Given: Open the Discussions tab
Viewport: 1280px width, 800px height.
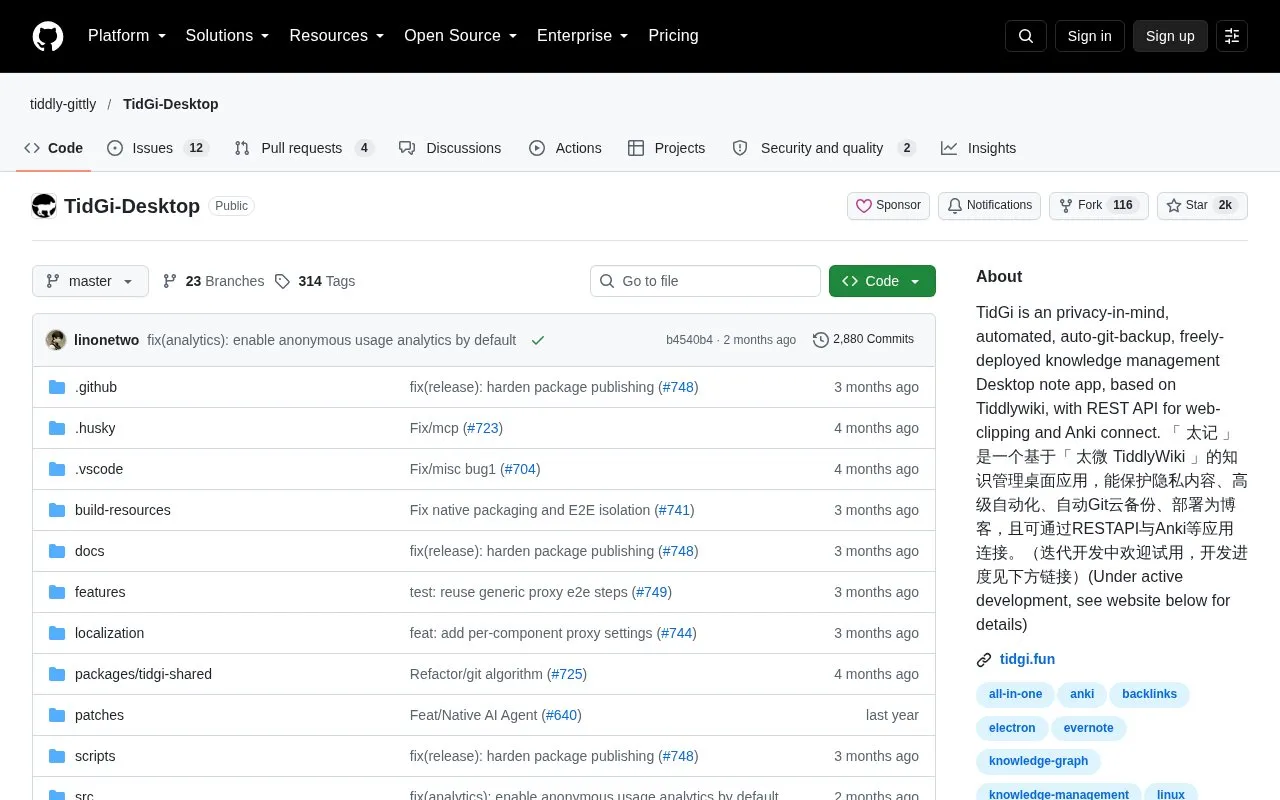Looking at the screenshot, I should [450, 148].
